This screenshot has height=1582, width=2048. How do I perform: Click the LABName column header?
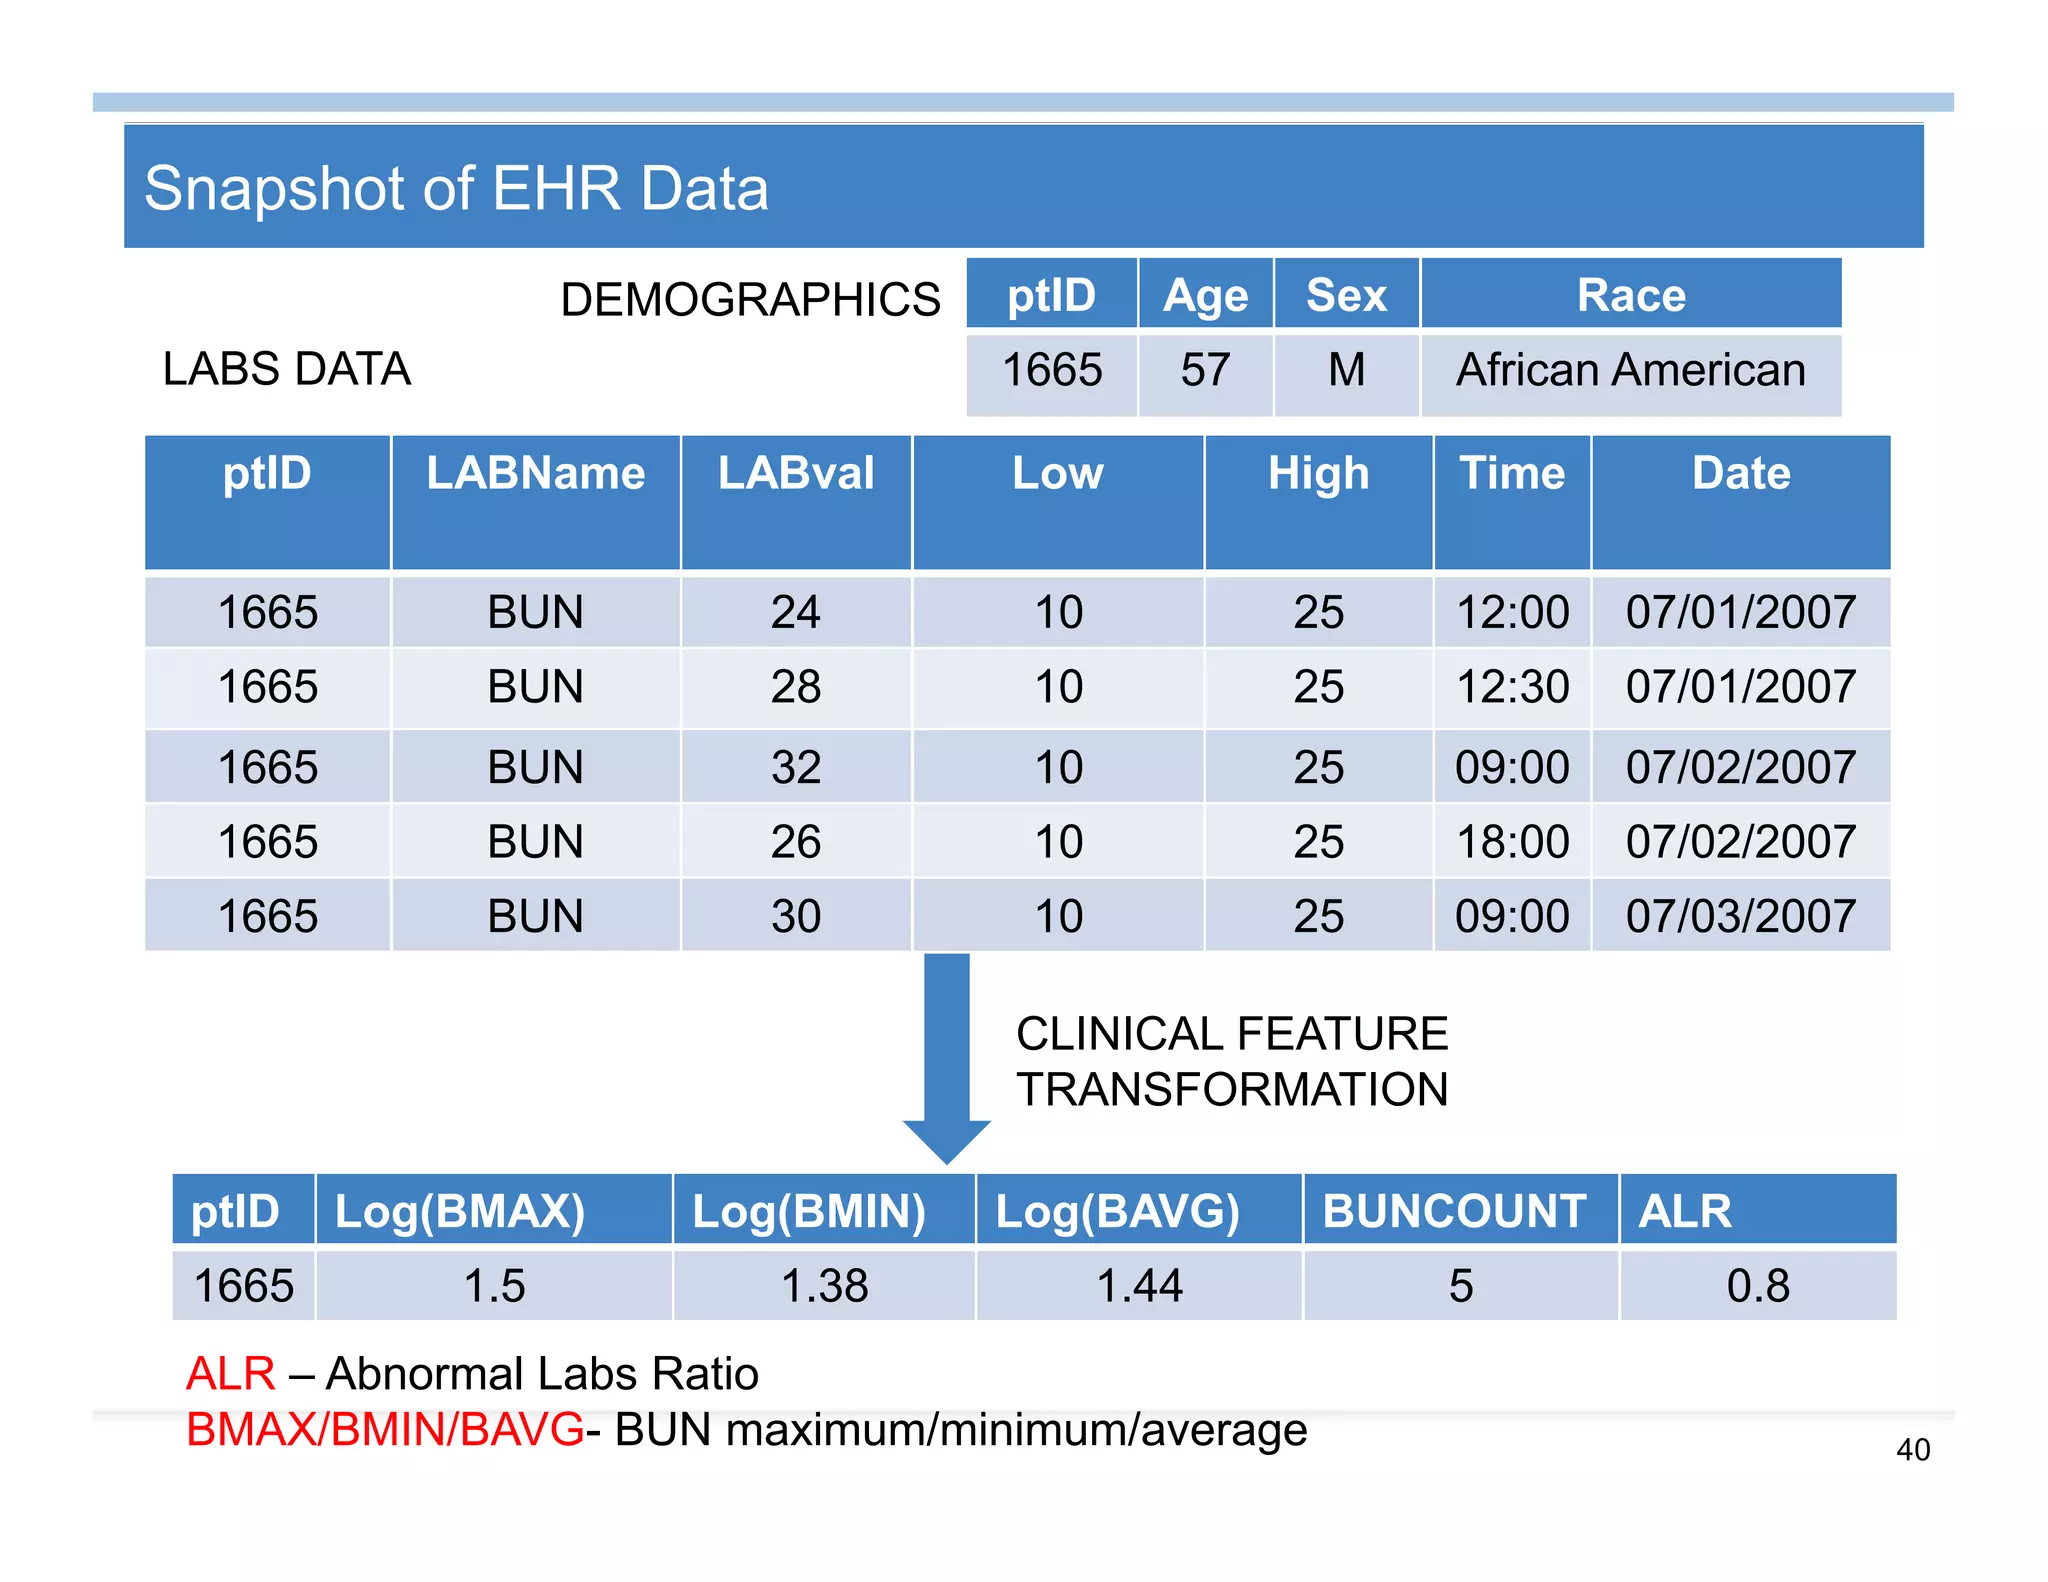[x=536, y=502]
